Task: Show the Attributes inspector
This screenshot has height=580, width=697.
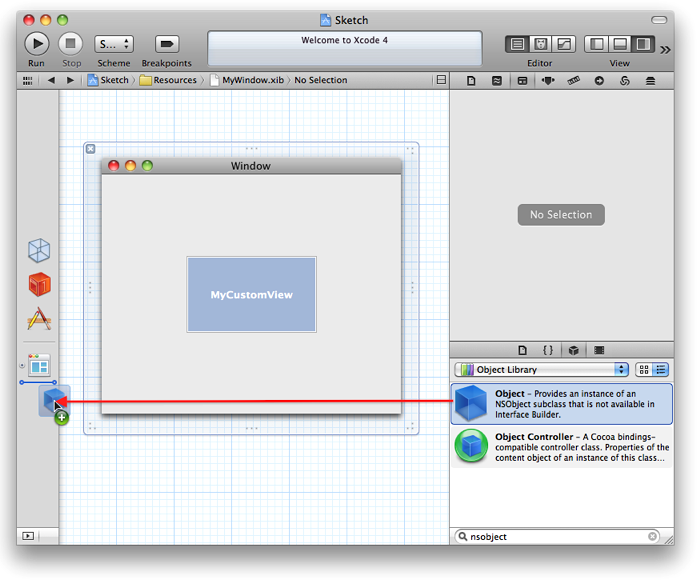Action: coord(548,80)
